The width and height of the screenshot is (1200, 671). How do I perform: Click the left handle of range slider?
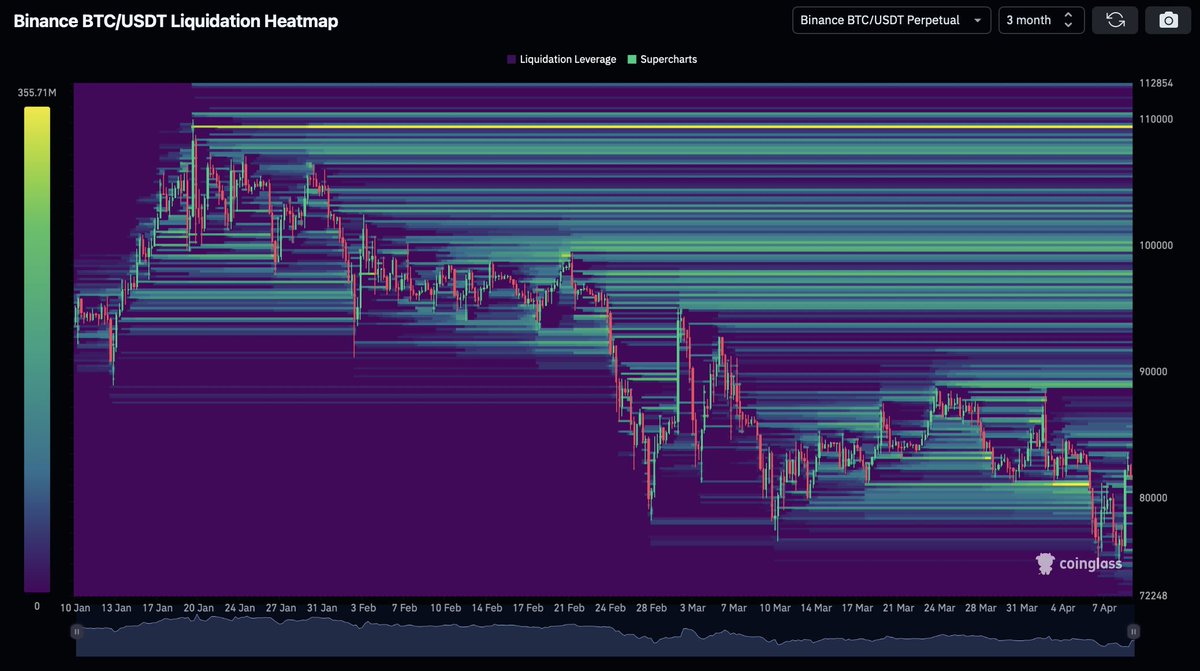coord(76,631)
